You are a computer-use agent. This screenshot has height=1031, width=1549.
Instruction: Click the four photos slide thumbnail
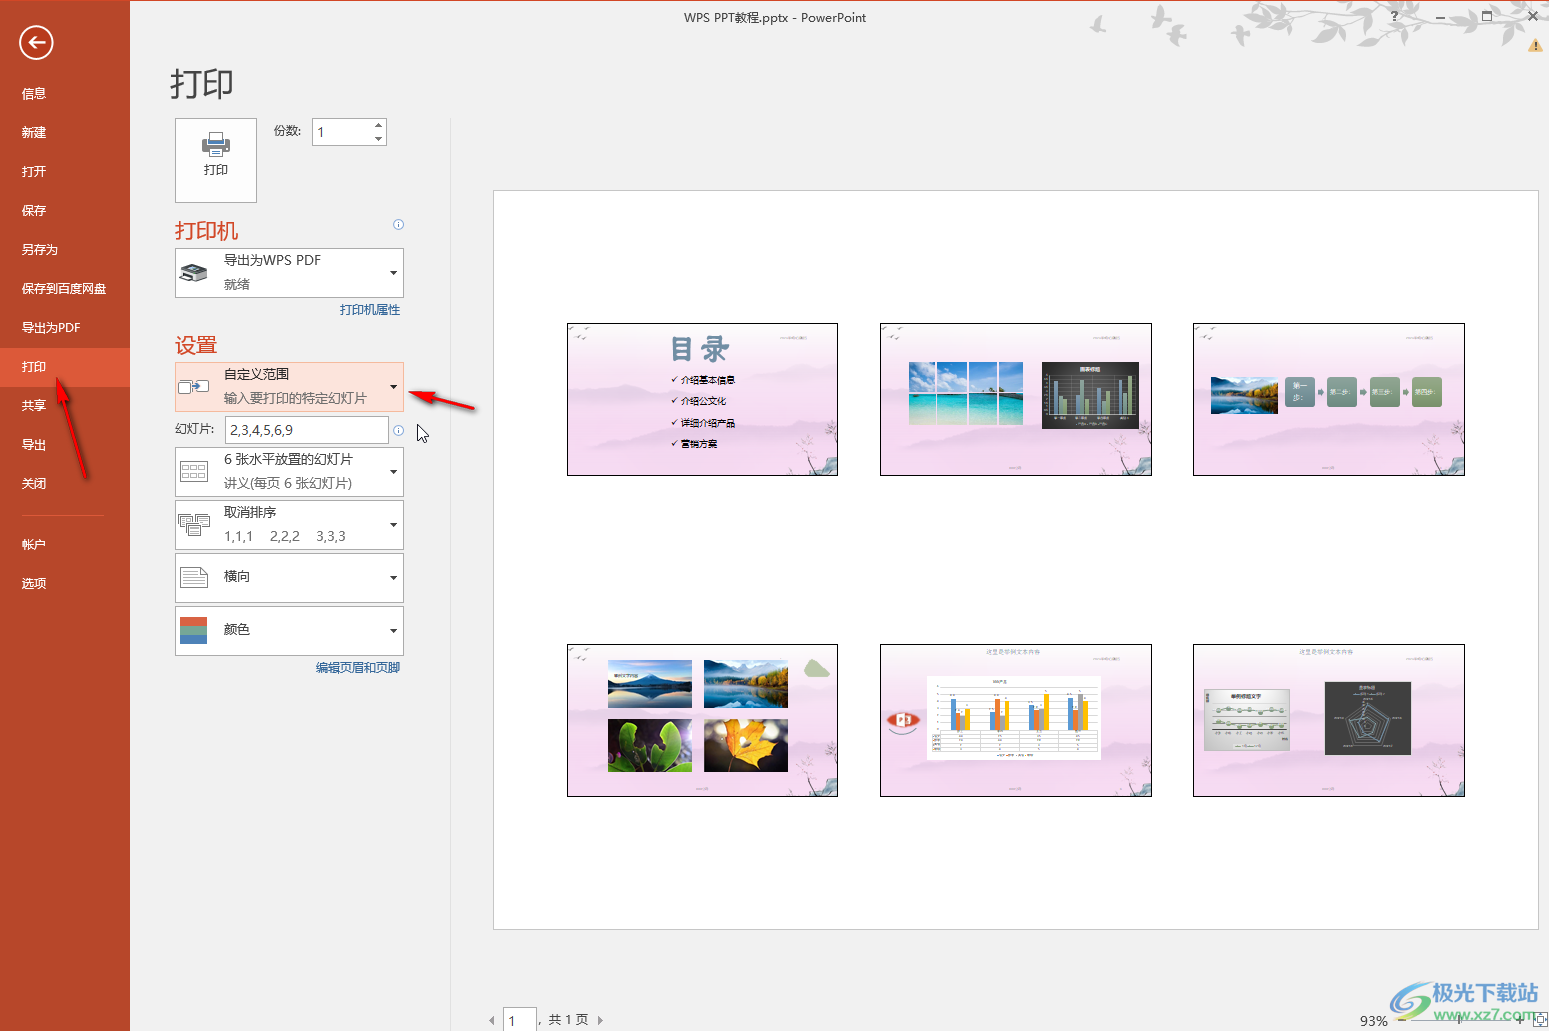(702, 720)
